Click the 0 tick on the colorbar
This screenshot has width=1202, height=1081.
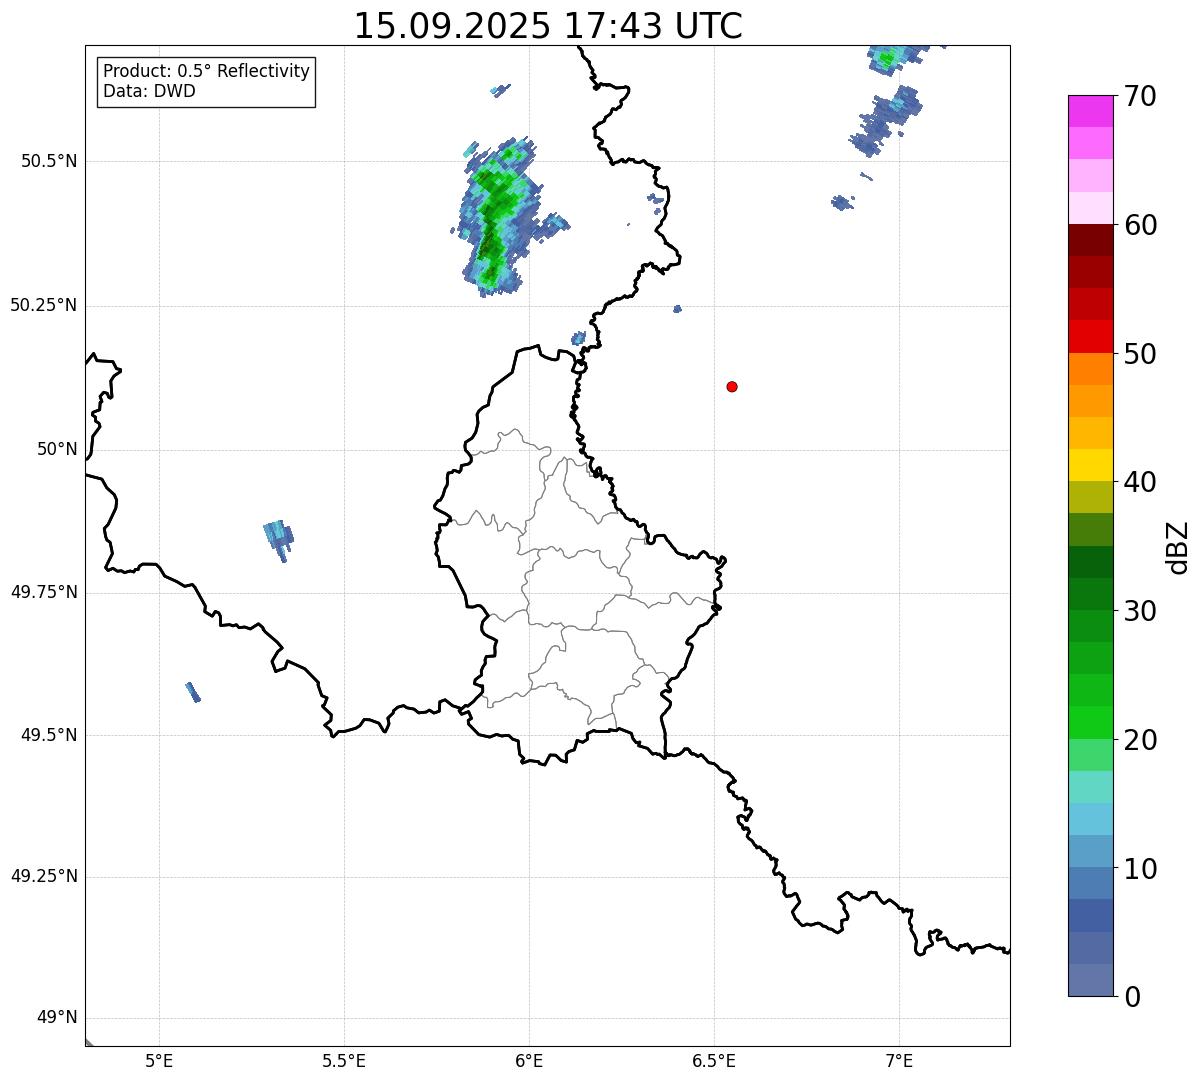(x=1132, y=996)
